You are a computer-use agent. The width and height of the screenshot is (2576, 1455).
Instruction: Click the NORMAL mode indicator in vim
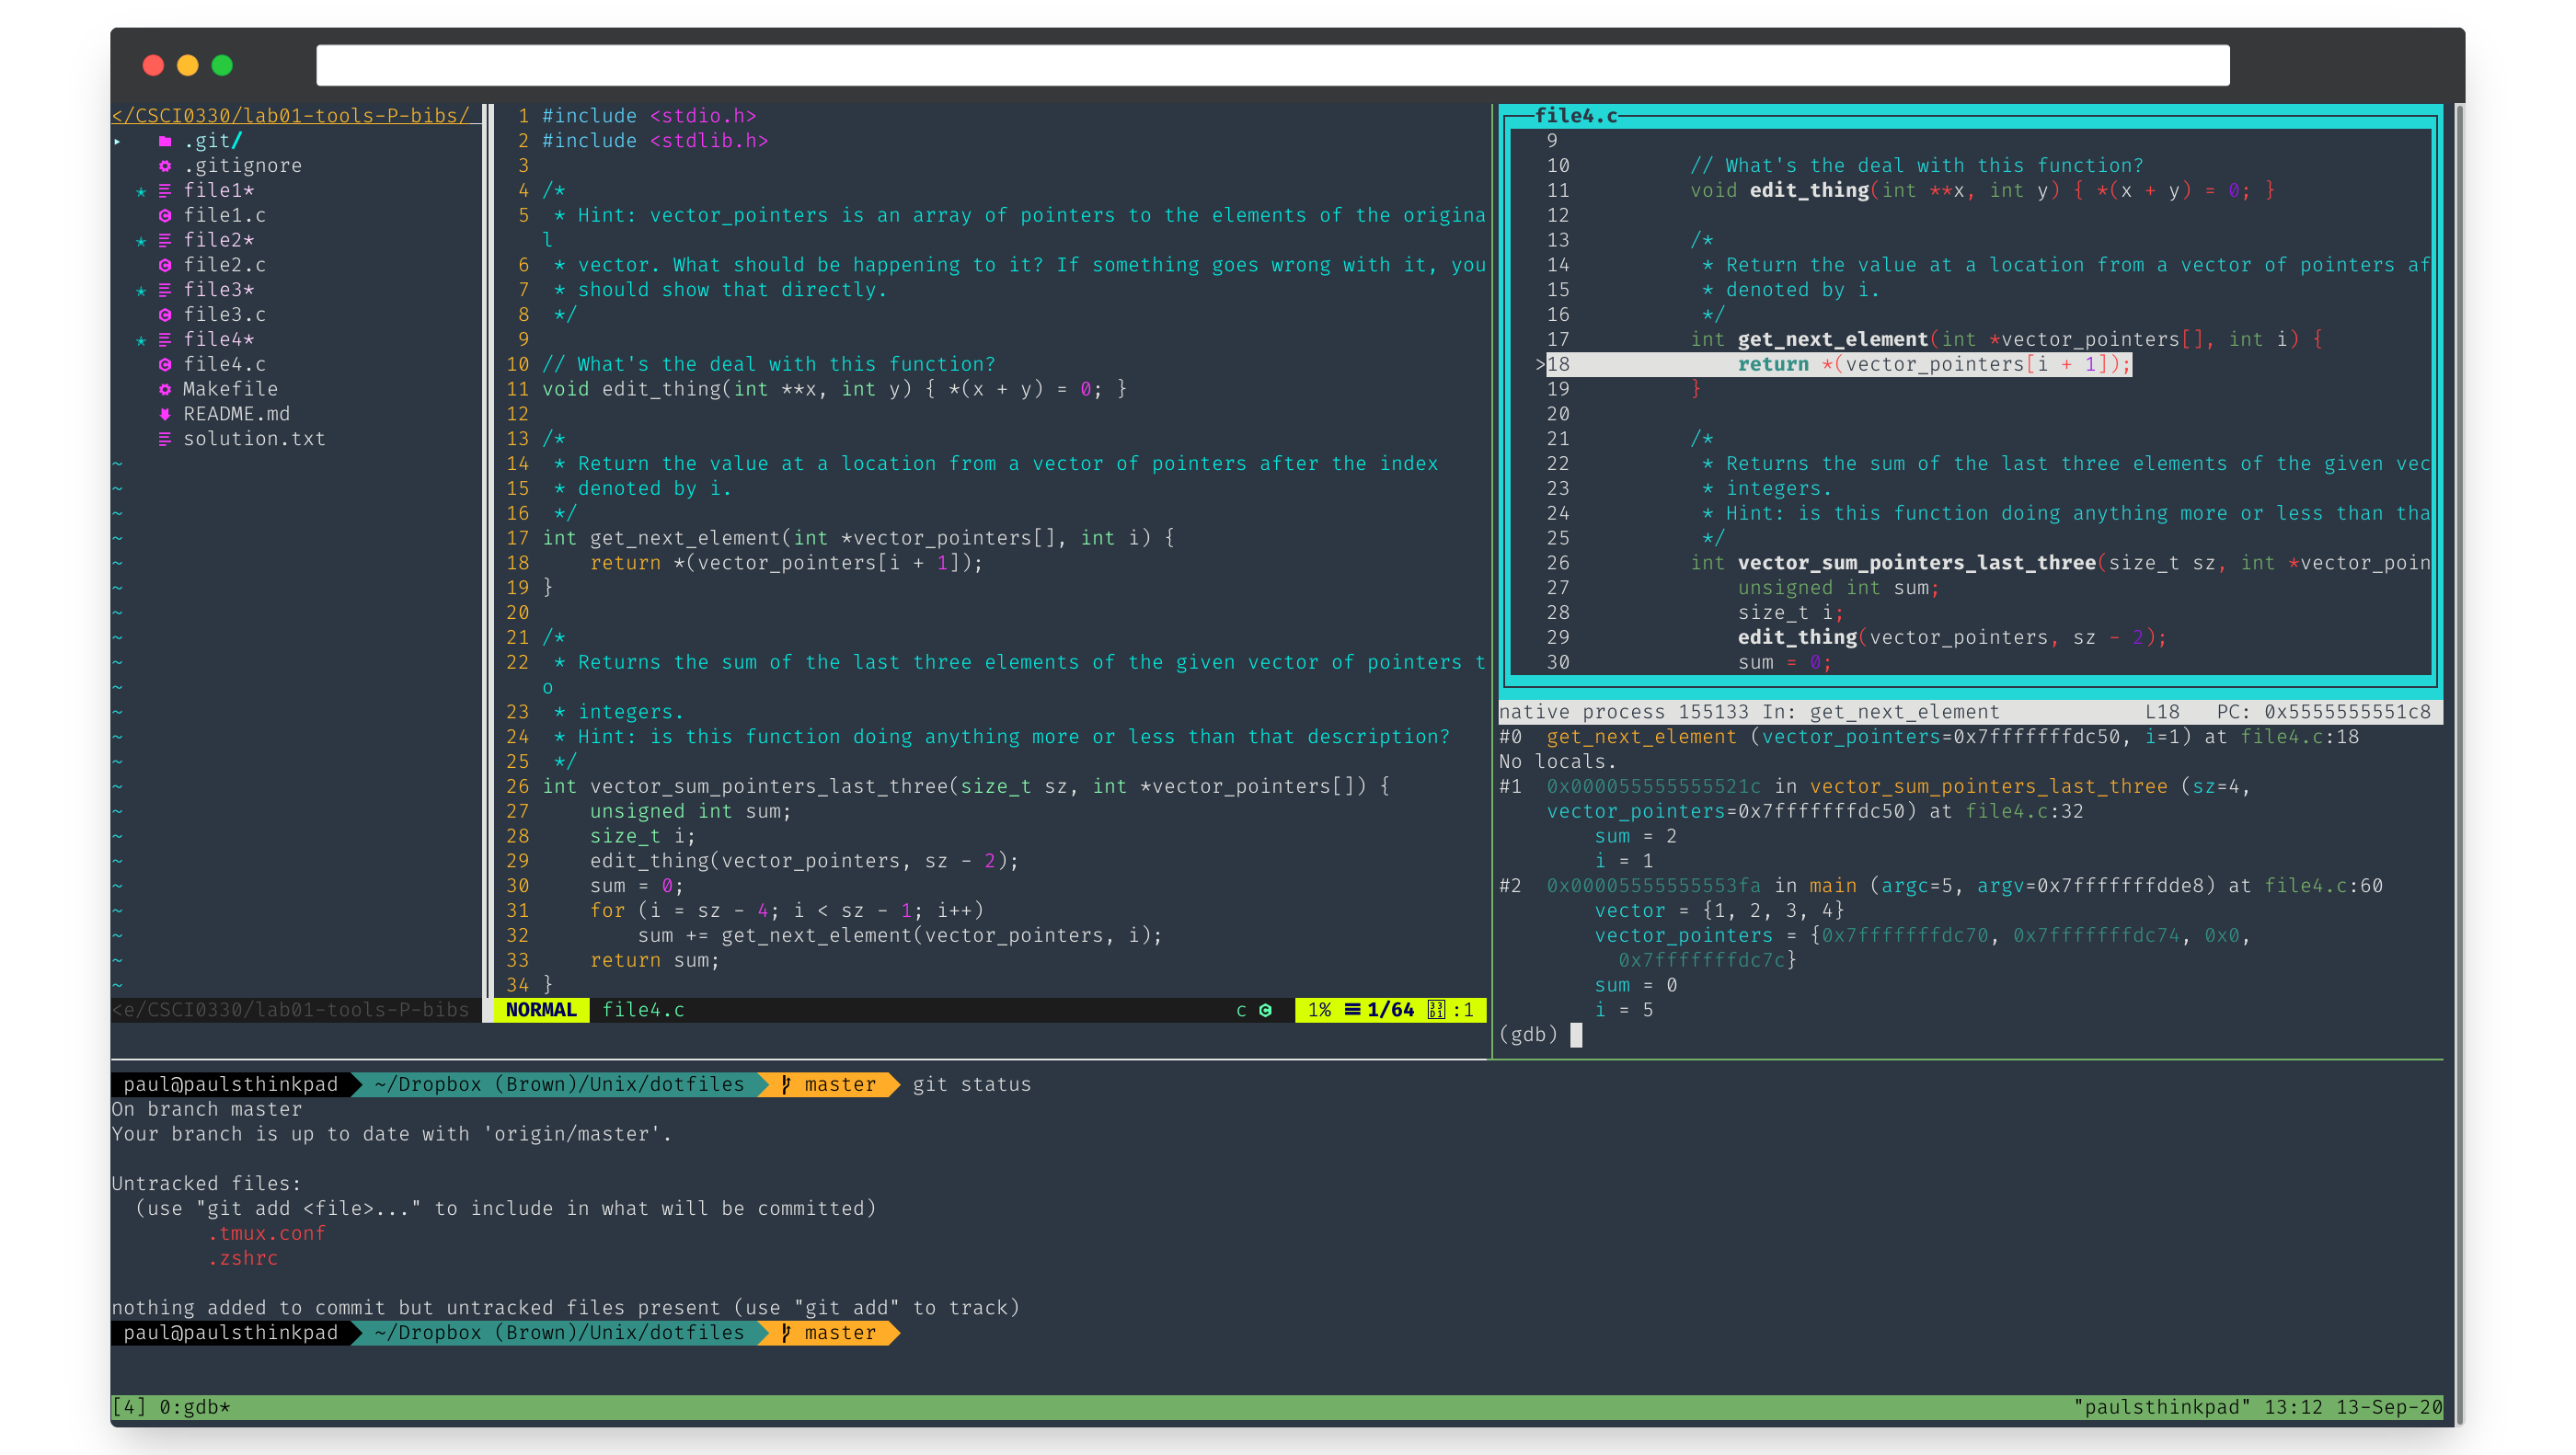click(x=541, y=1010)
